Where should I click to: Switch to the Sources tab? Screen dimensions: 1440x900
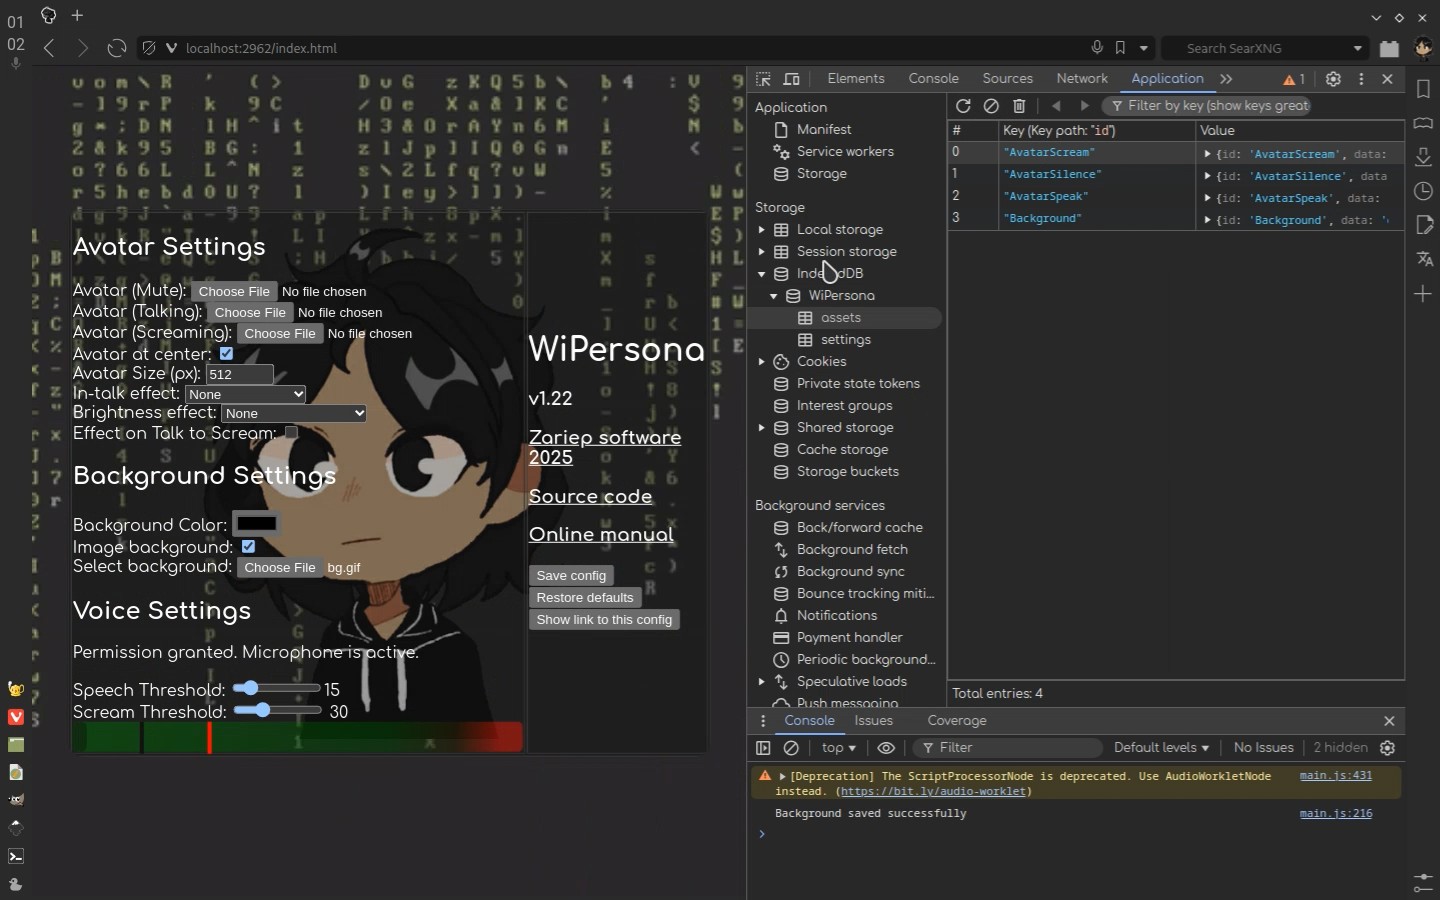1007,79
